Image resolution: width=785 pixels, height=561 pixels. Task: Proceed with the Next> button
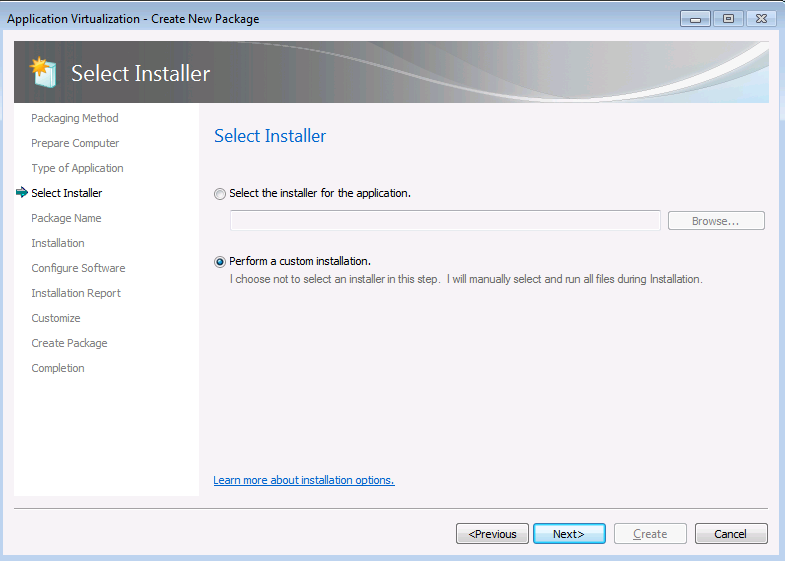pyautogui.click(x=569, y=533)
